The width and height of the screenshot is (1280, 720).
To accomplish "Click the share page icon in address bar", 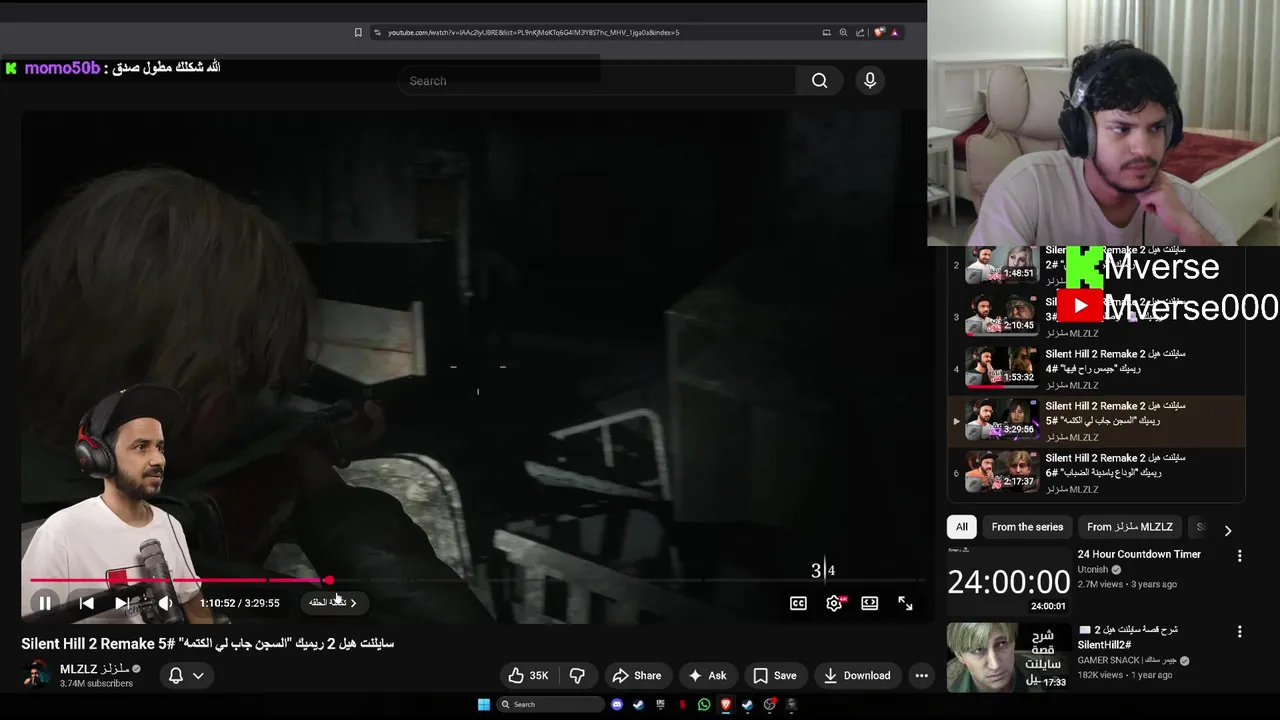I will pyautogui.click(x=860, y=32).
